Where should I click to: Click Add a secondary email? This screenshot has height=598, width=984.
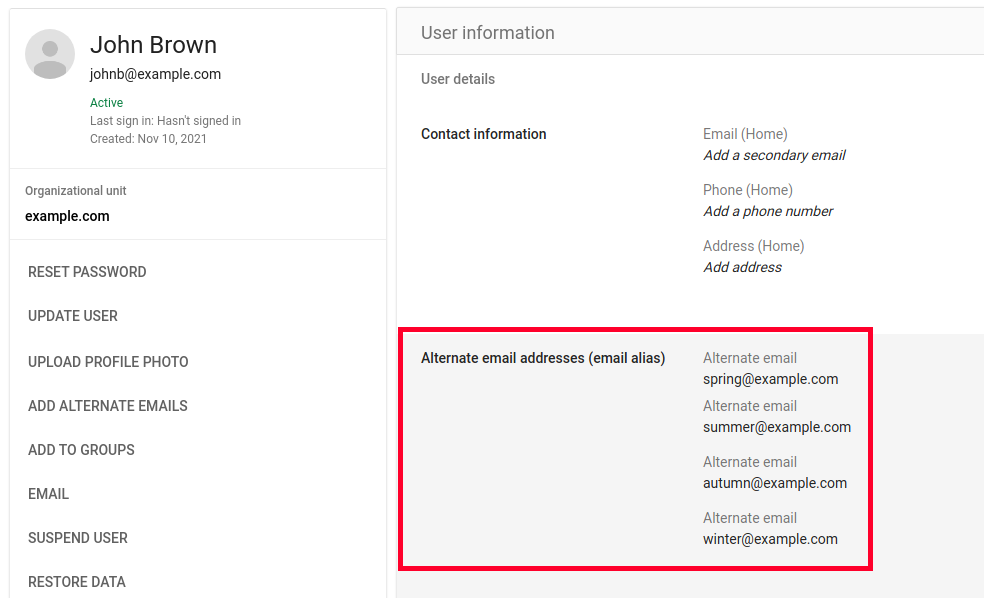[774, 155]
